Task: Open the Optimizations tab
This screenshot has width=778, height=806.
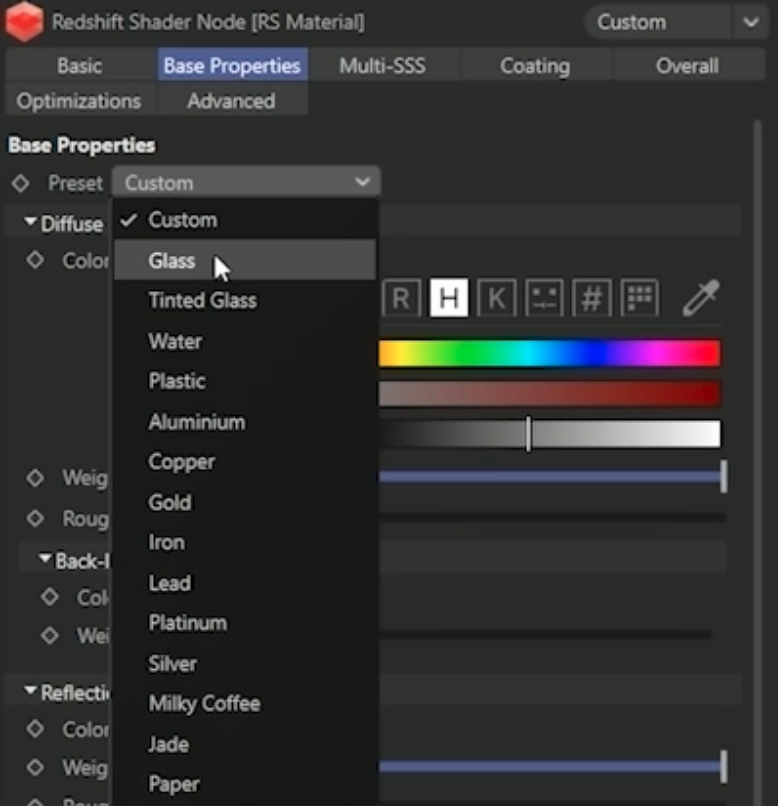Action: tap(79, 101)
